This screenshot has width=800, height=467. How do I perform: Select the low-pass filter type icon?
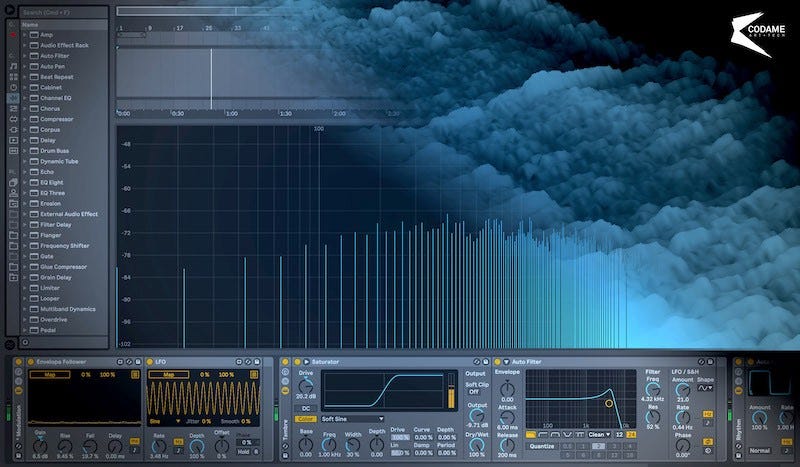tap(531, 434)
